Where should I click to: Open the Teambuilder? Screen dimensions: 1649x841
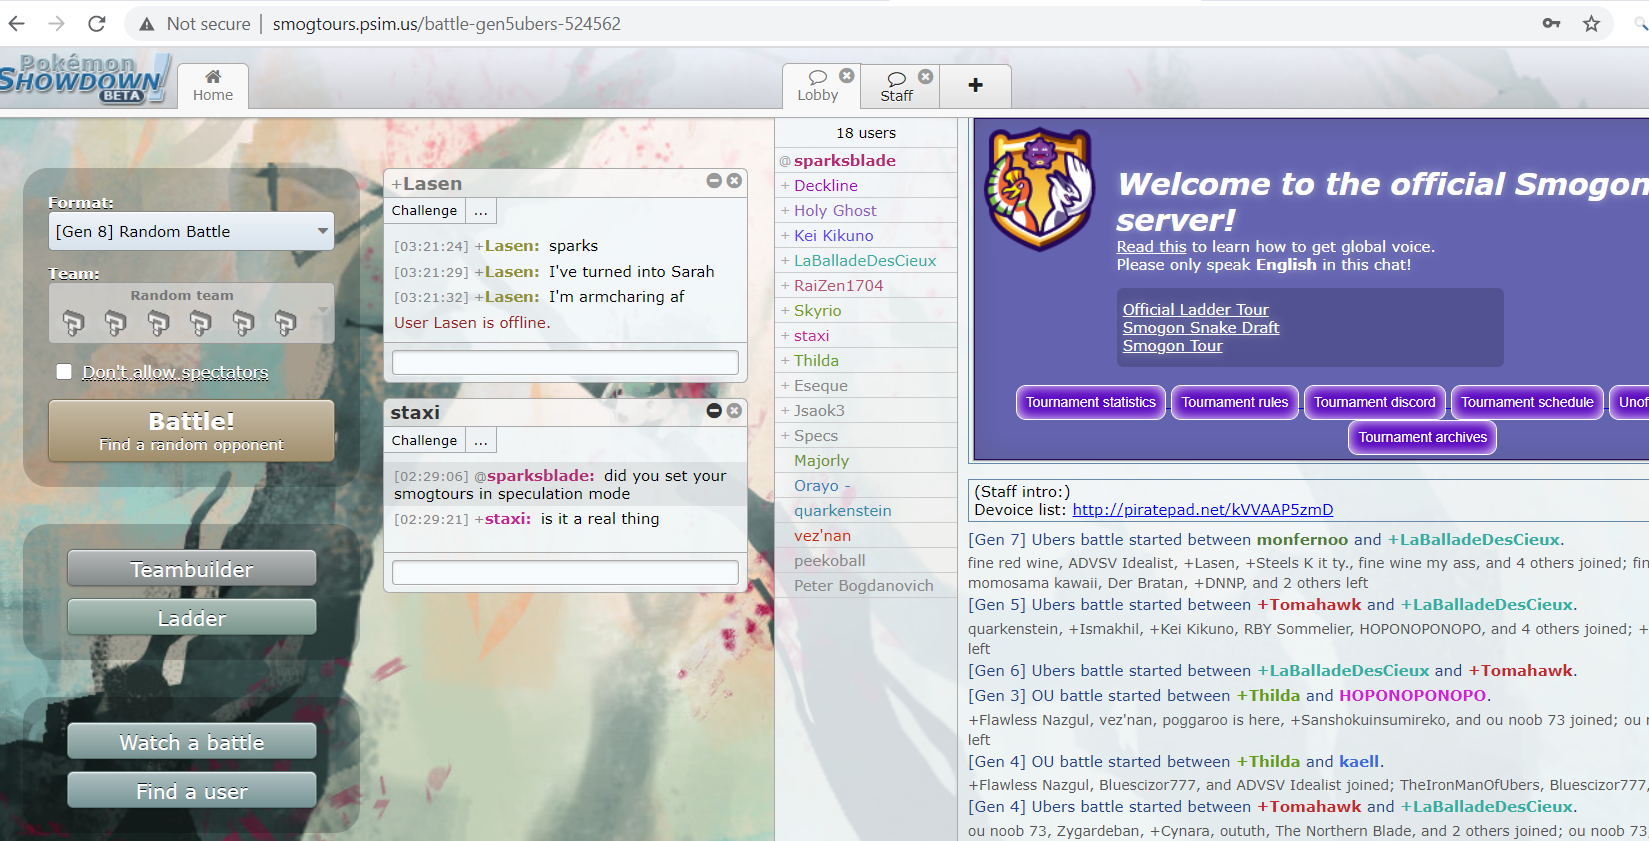coord(191,569)
